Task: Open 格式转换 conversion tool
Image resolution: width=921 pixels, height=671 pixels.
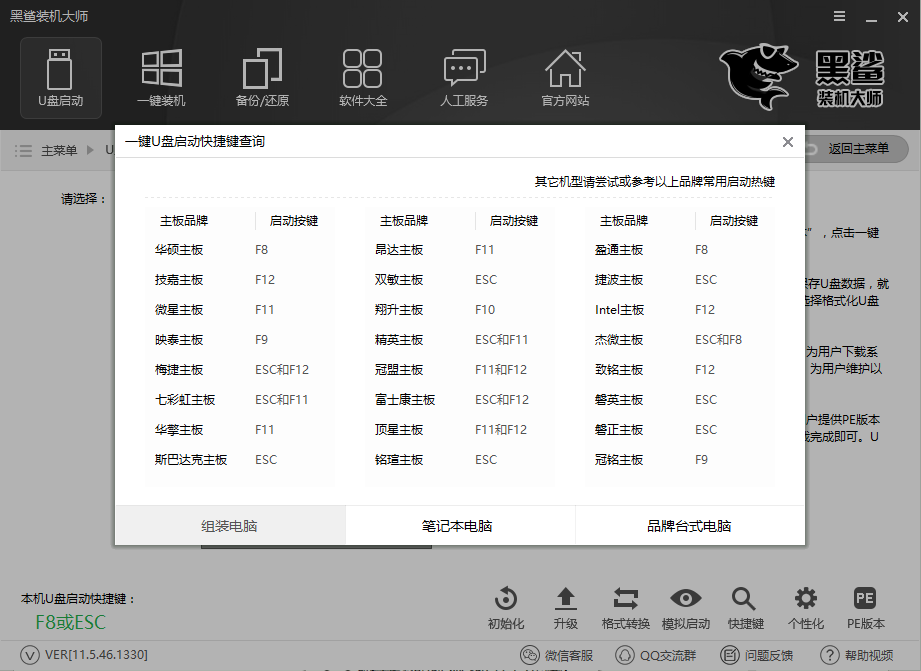Action: click(625, 603)
